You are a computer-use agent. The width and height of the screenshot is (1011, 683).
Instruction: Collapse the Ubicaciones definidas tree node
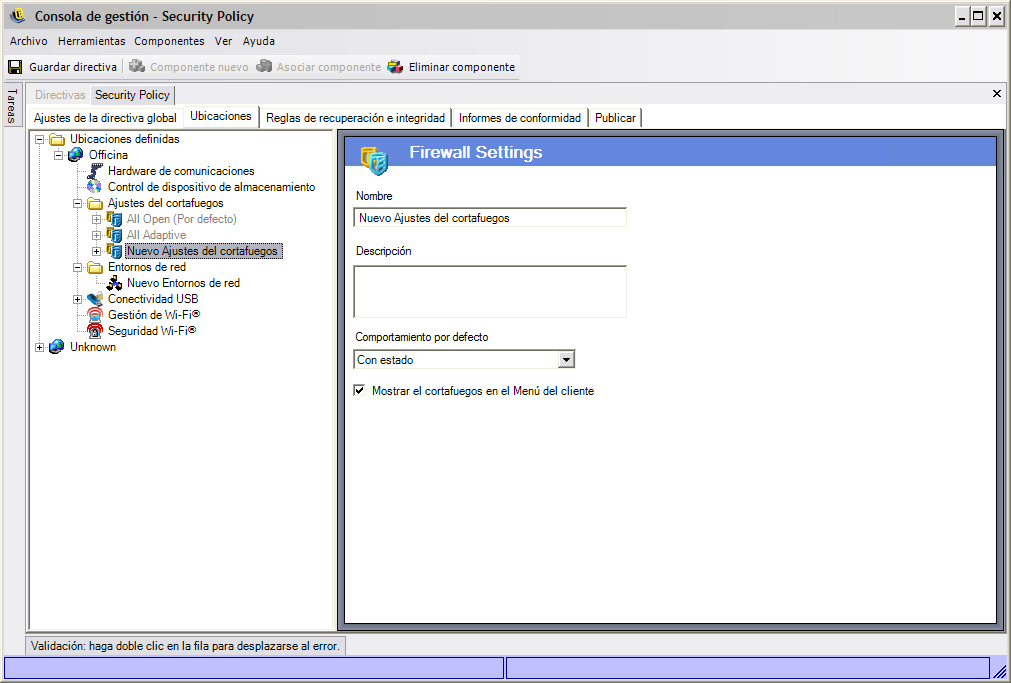click(x=39, y=139)
